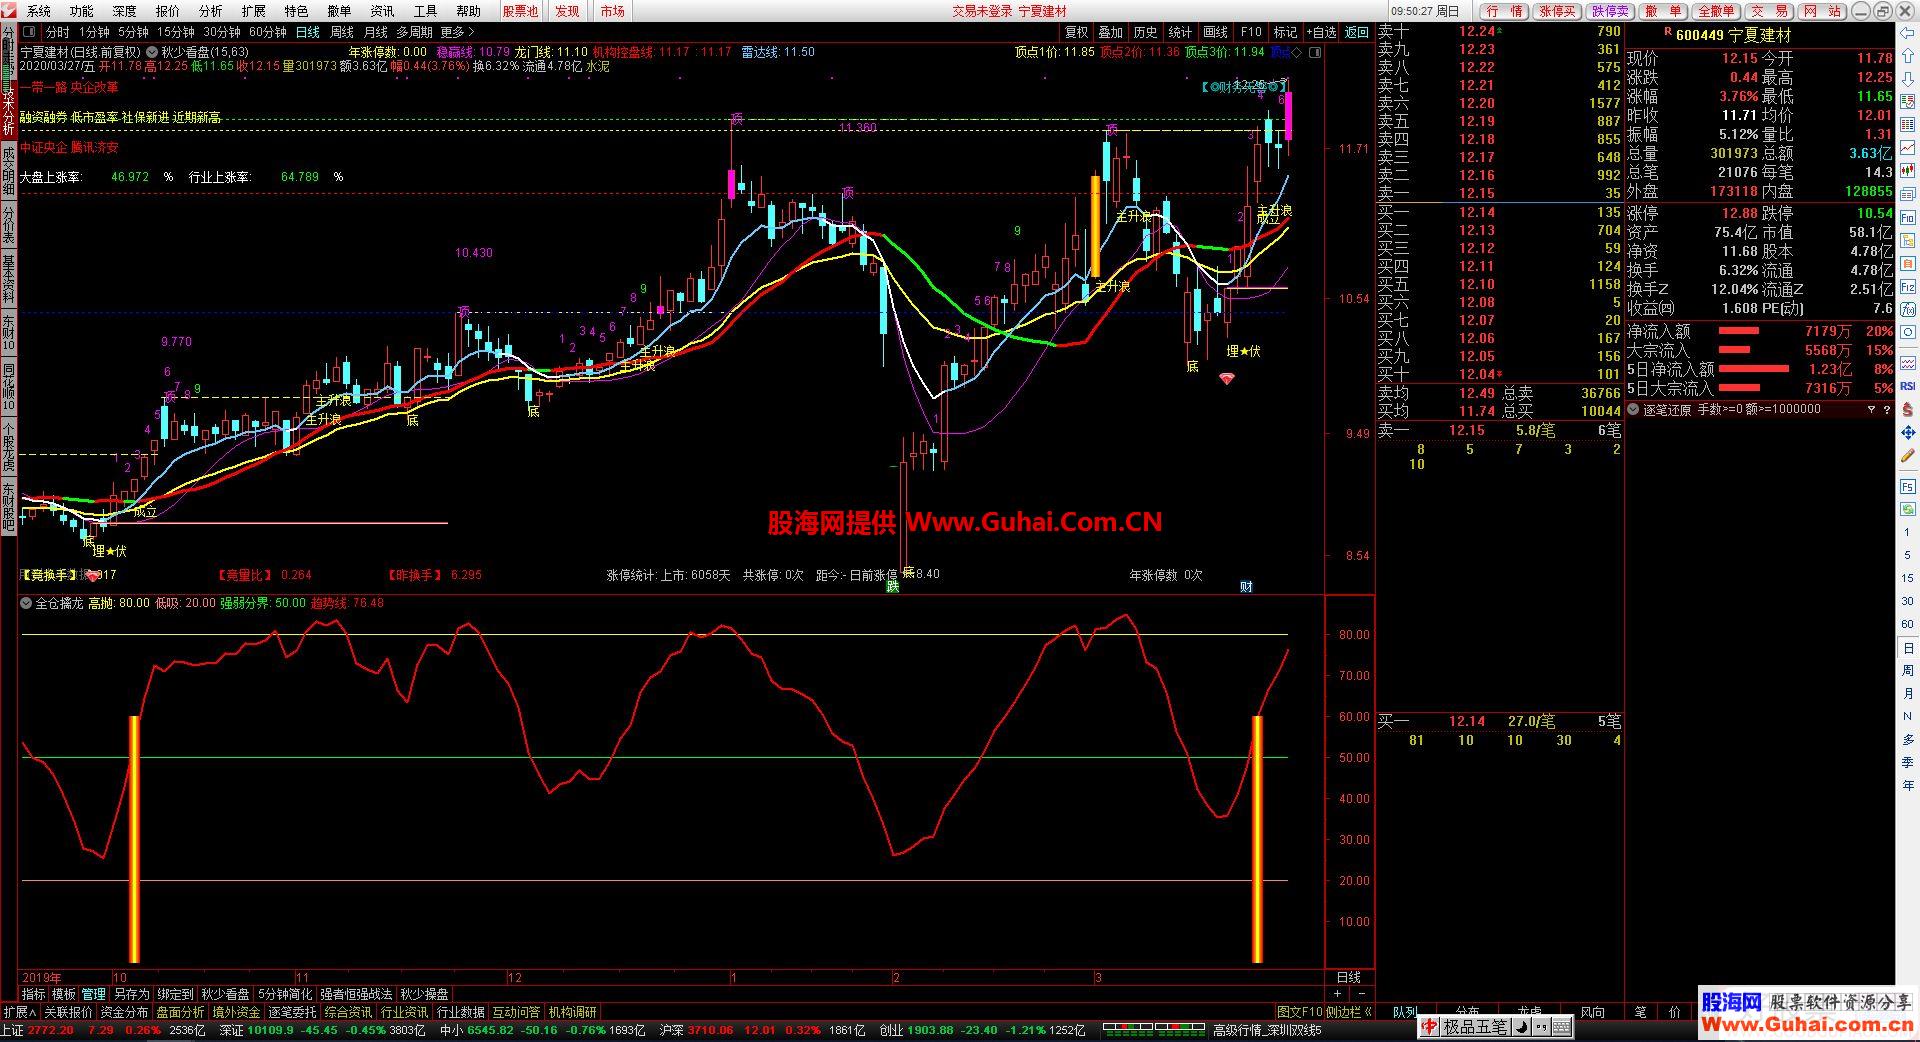1920x1042 pixels.
Task: Select the 秋少操盘 template tab
Action: click(x=424, y=994)
